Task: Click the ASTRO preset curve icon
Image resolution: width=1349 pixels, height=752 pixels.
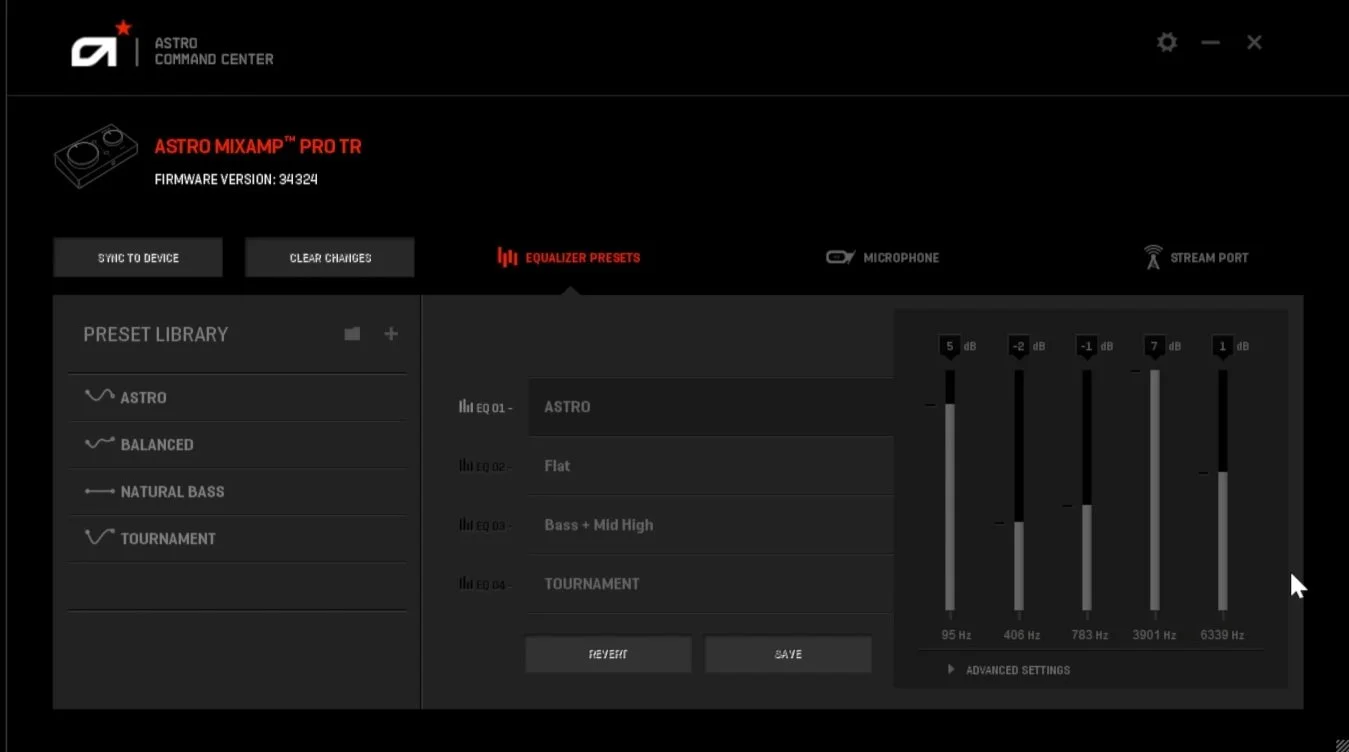Action: point(99,396)
